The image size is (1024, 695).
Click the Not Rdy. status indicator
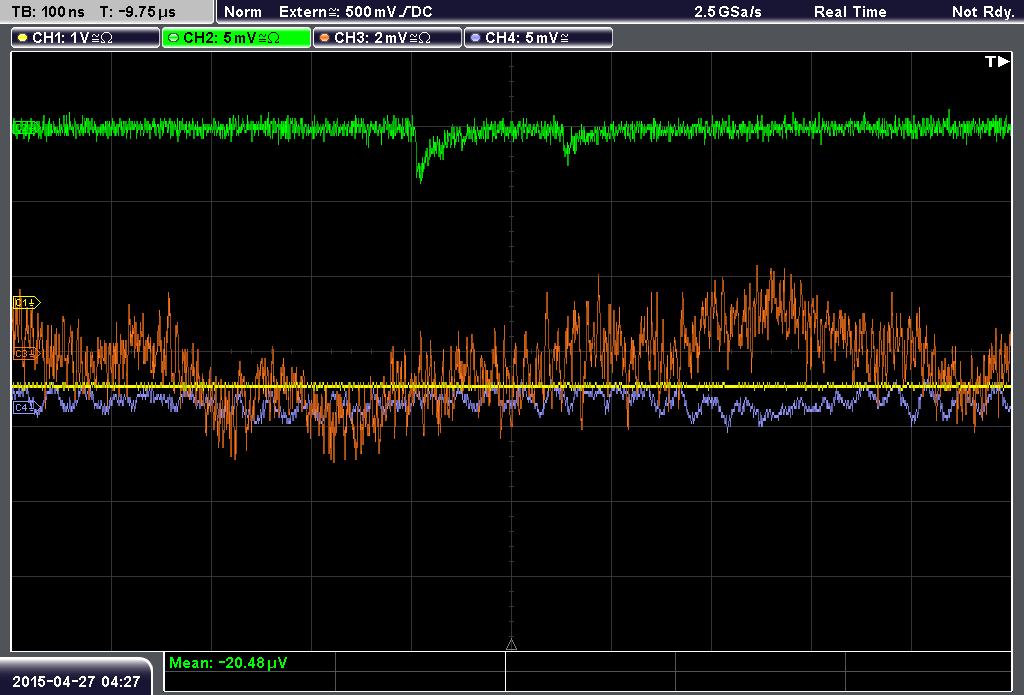(x=983, y=12)
